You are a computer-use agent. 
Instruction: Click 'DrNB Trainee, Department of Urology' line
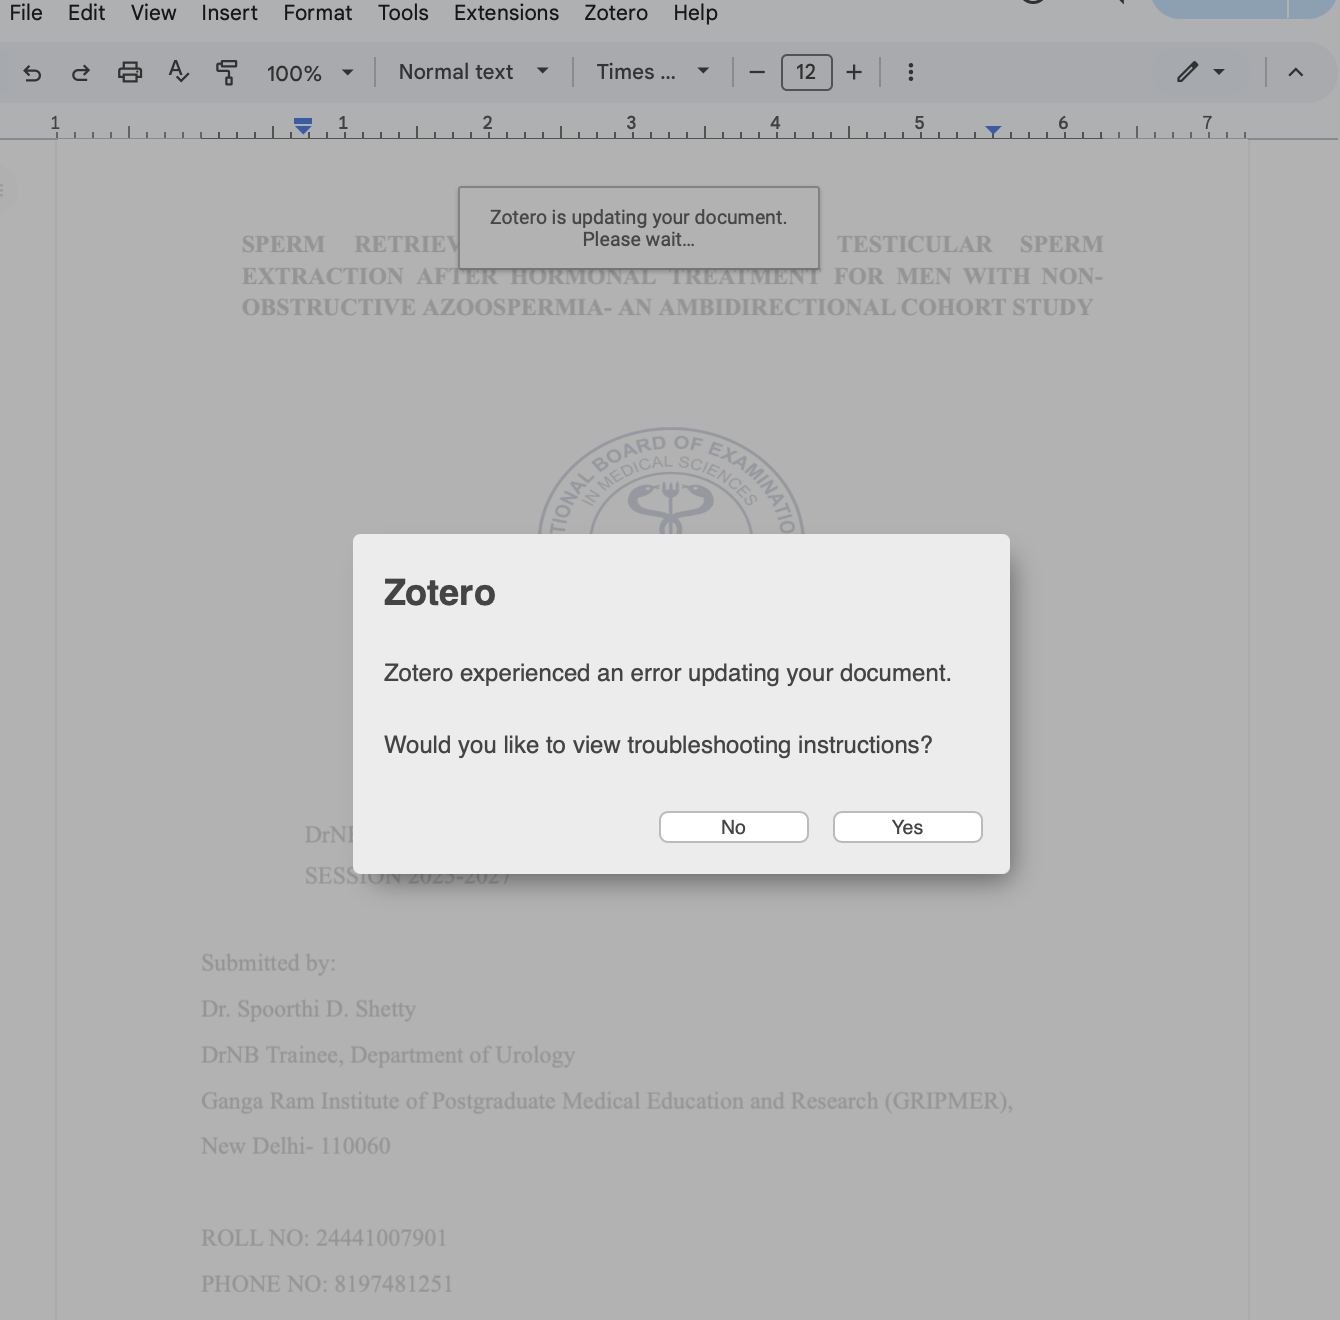pos(388,1055)
